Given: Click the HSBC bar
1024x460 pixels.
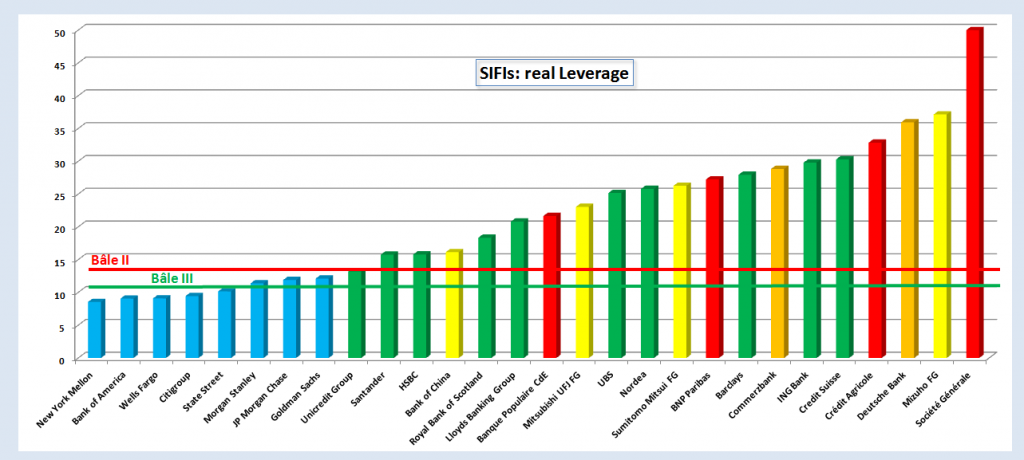Looking at the screenshot, I should (423, 304).
